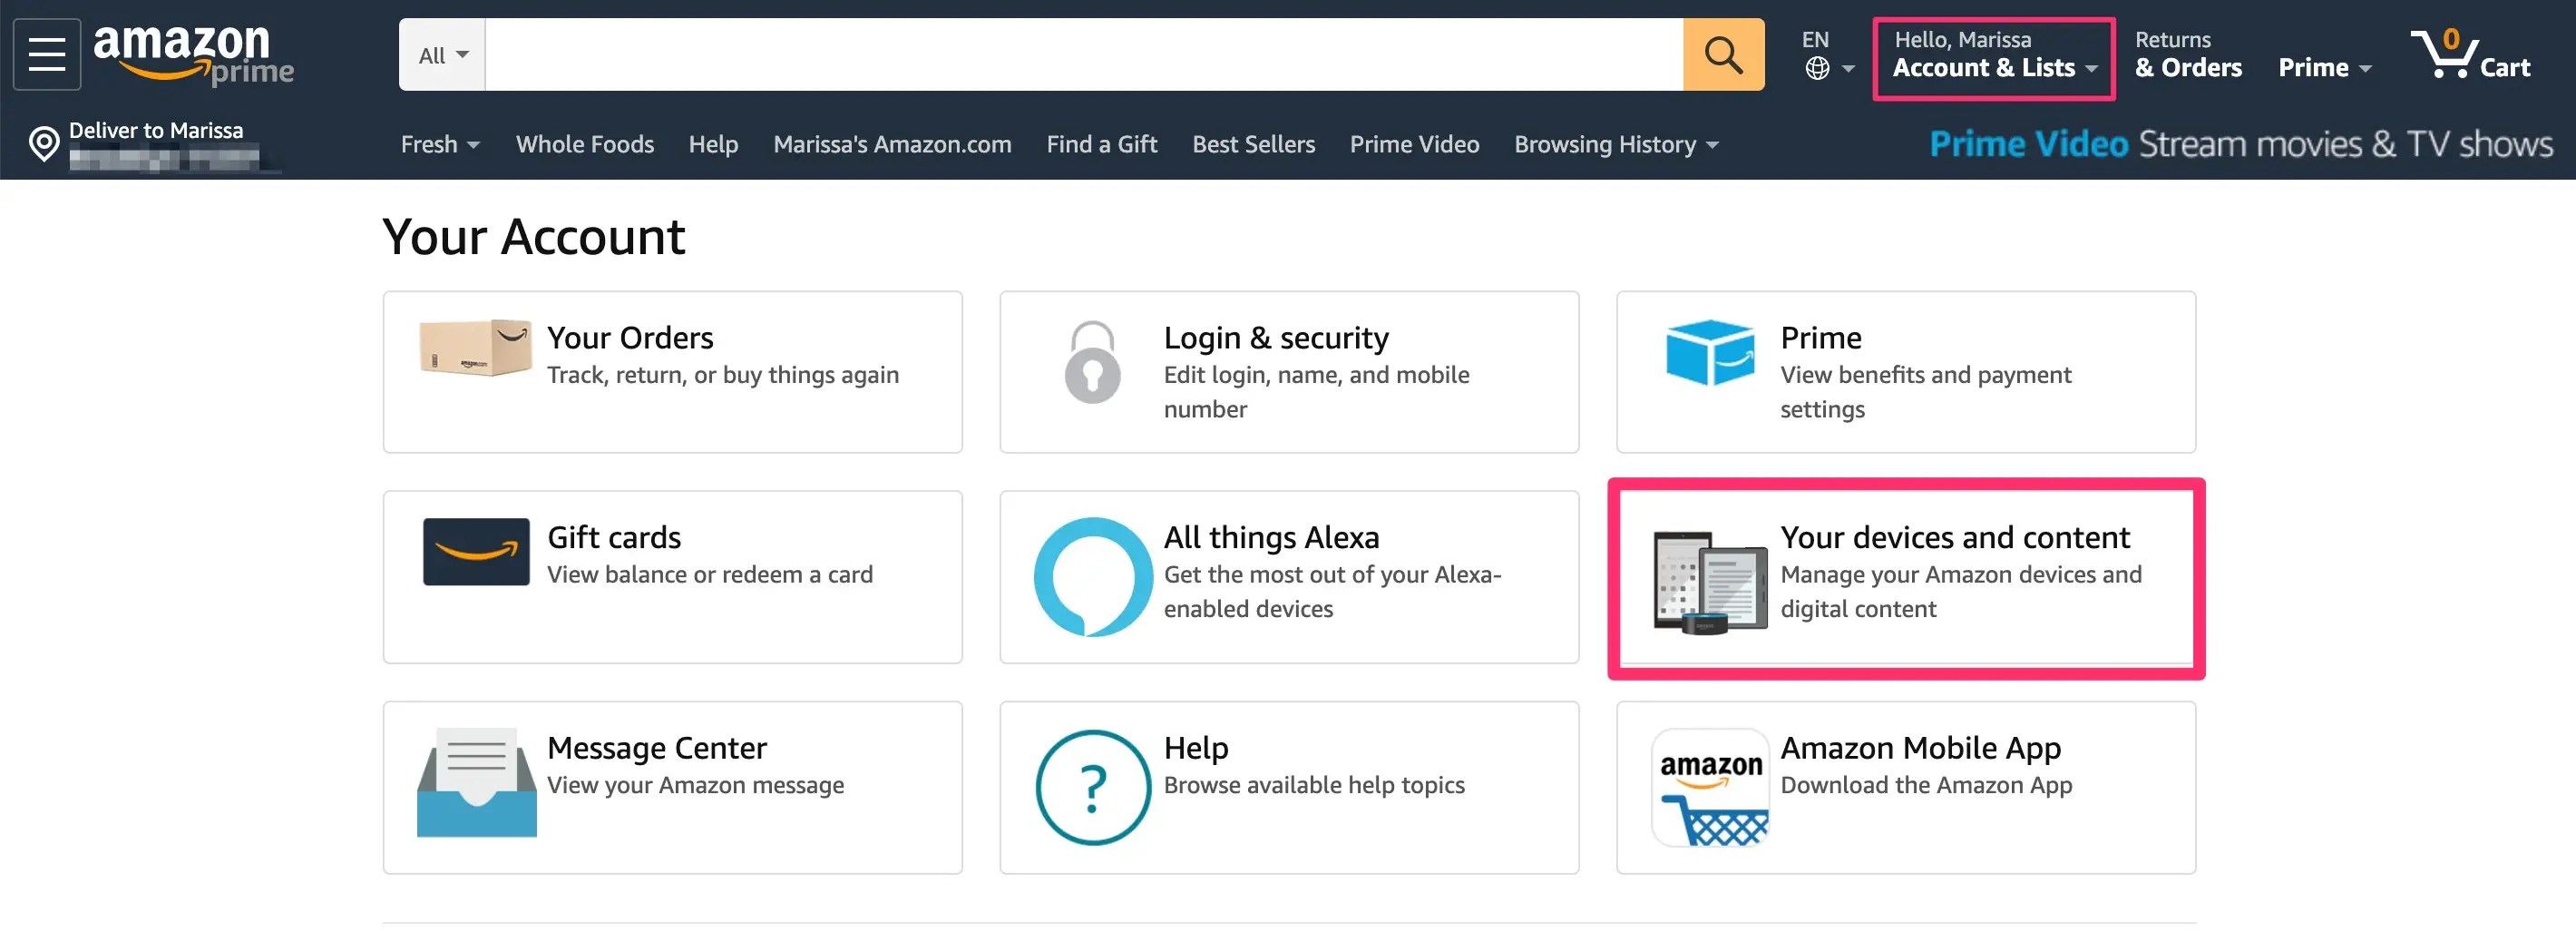
Task: Click the Amazon Prime logo
Action: click(x=193, y=54)
